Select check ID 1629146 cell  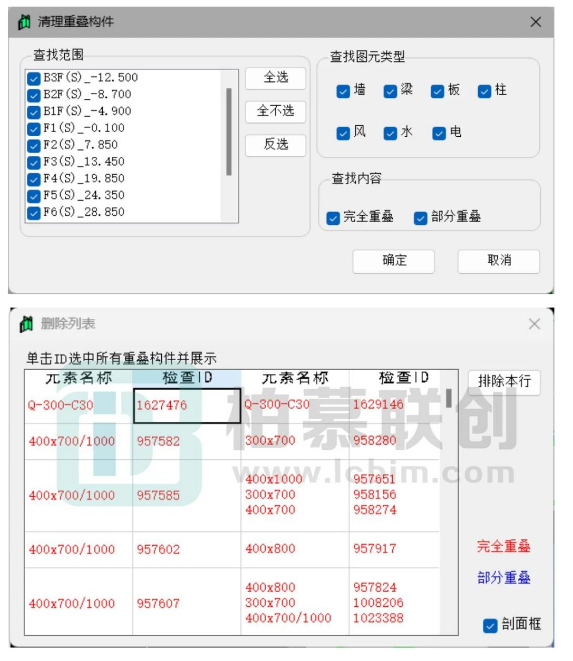(394, 405)
